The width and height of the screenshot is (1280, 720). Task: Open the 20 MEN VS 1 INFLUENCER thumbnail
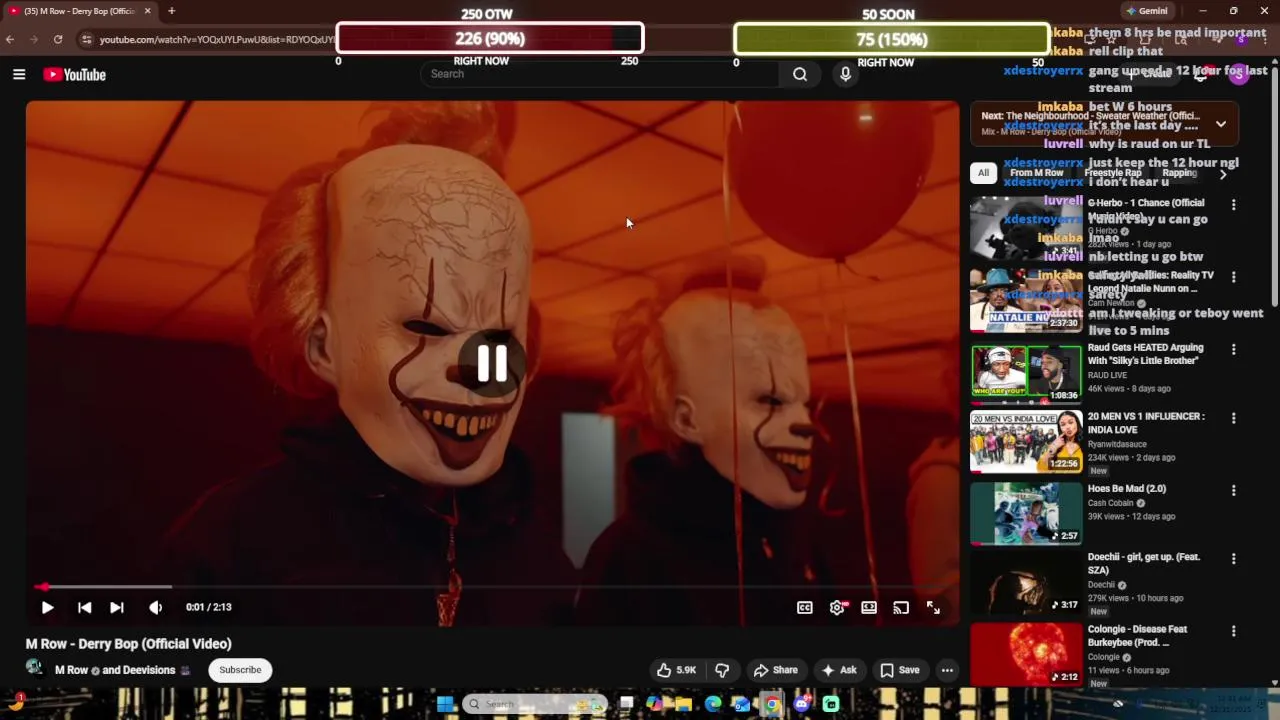tap(1026, 441)
